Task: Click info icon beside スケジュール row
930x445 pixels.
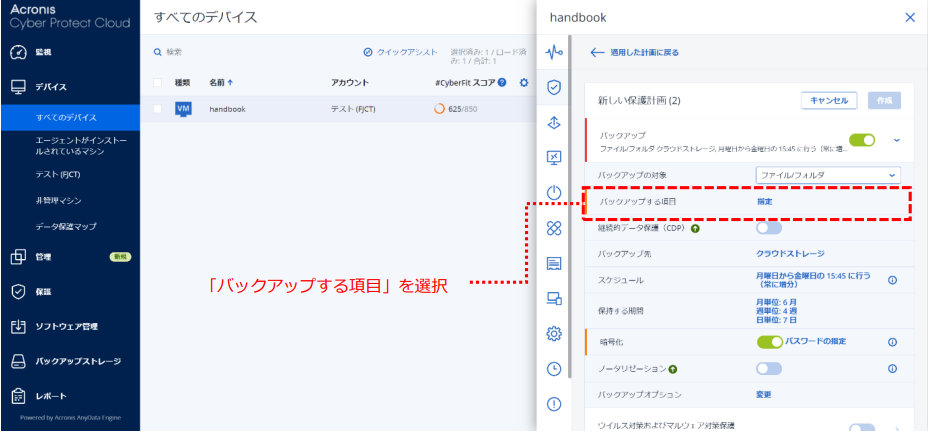Action: coord(892,280)
